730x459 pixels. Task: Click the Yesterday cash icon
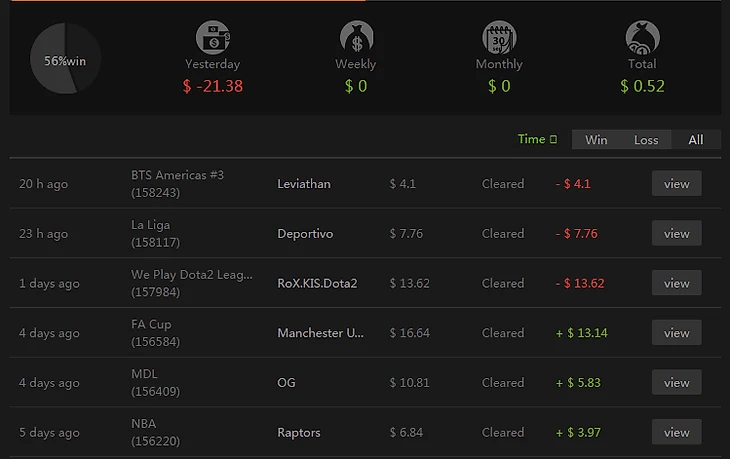point(213,37)
